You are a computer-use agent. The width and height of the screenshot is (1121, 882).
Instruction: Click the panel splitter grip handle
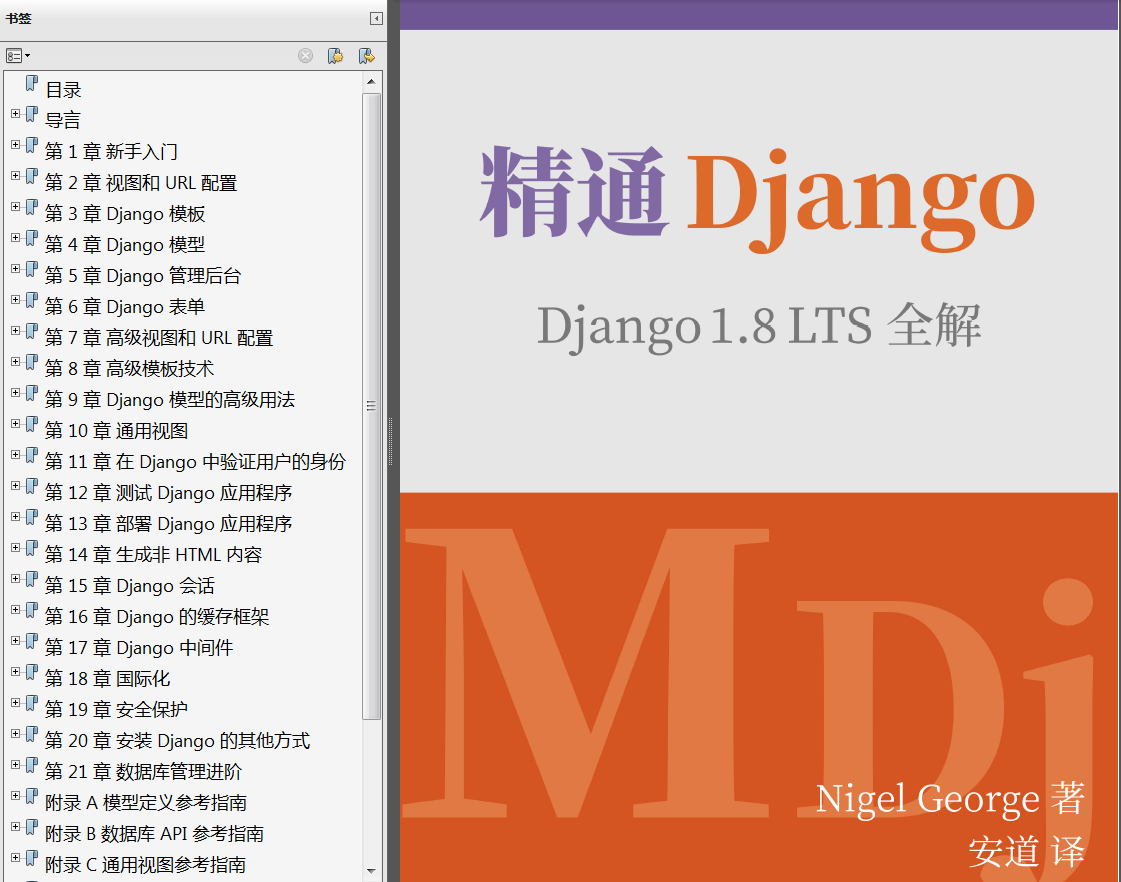(390, 441)
